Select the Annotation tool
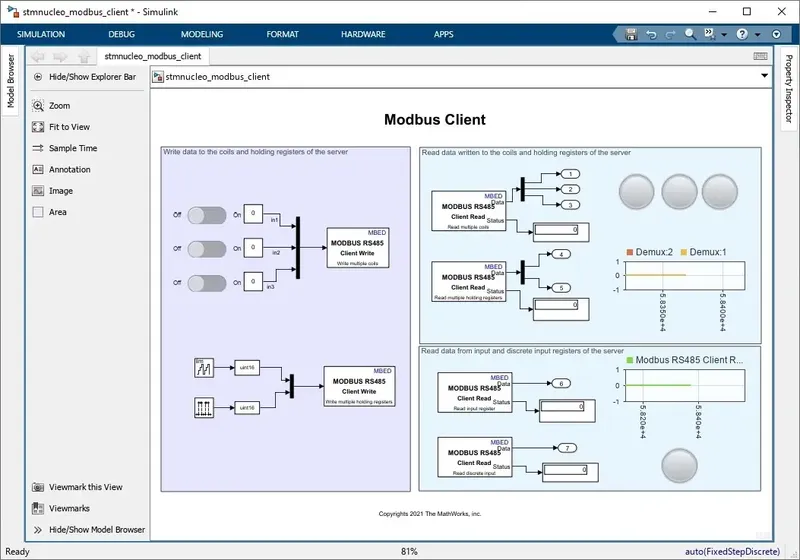This screenshot has width=800, height=560. click(61, 169)
